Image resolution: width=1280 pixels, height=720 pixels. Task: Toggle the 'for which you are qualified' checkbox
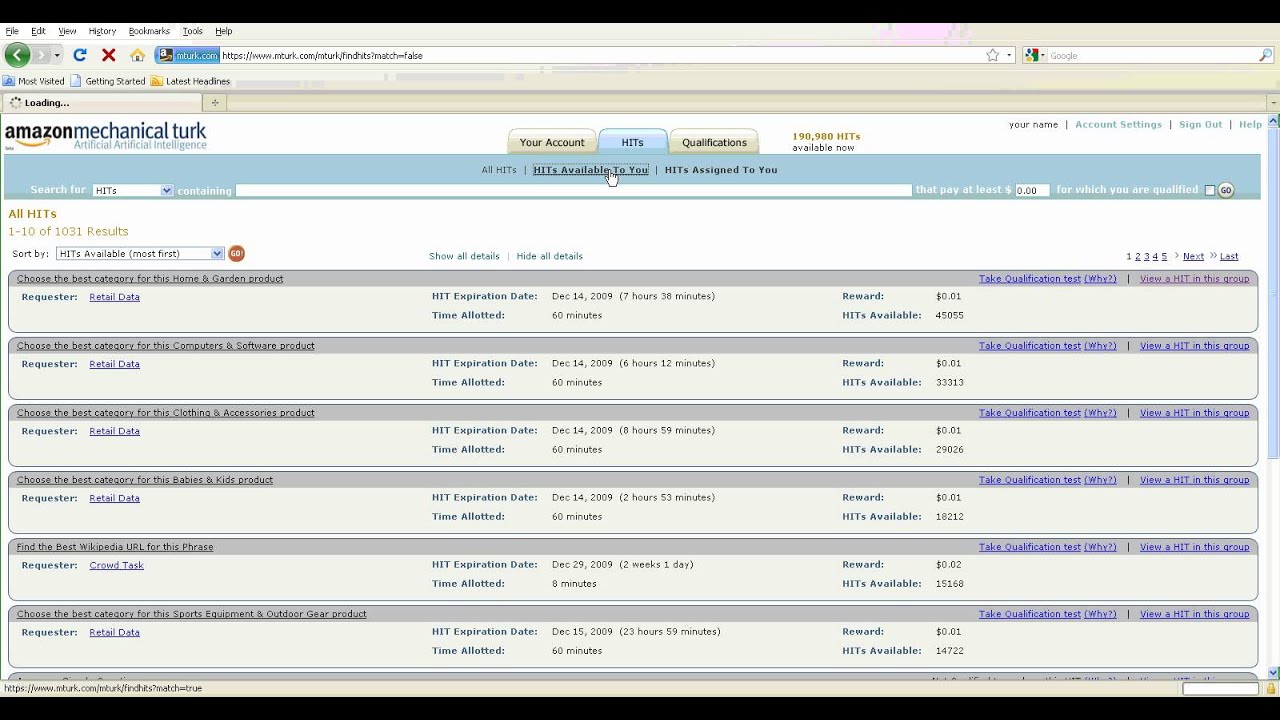pos(1209,190)
